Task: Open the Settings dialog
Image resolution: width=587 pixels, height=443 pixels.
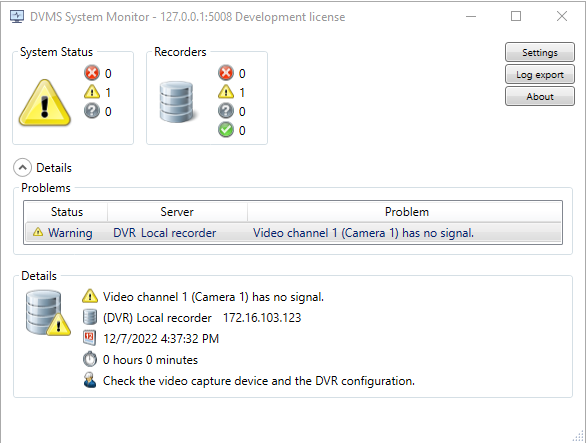Action: click(x=539, y=52)
